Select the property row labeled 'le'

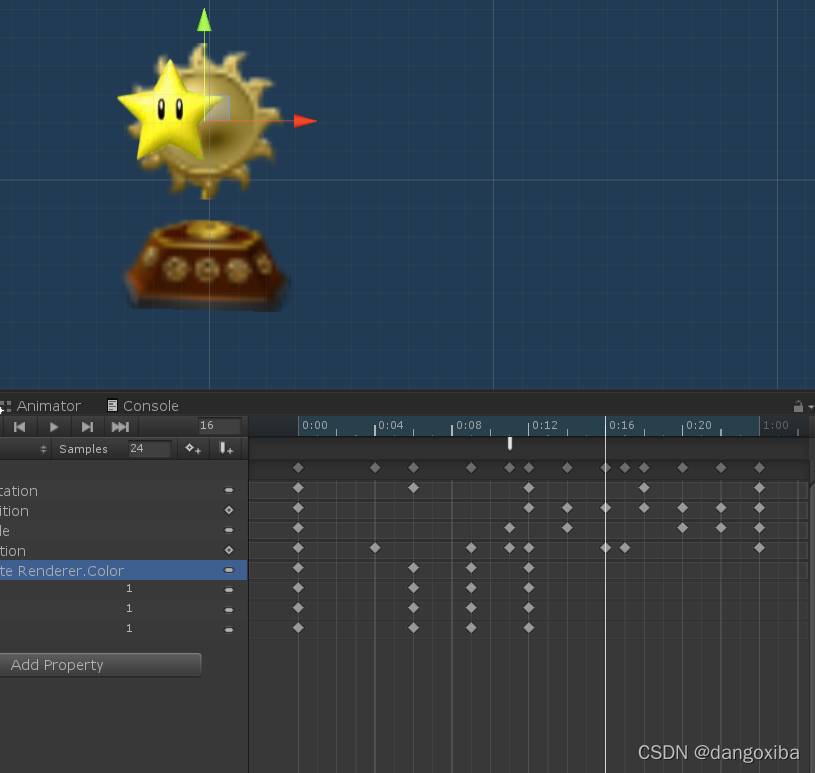click(x=123, y=531)
